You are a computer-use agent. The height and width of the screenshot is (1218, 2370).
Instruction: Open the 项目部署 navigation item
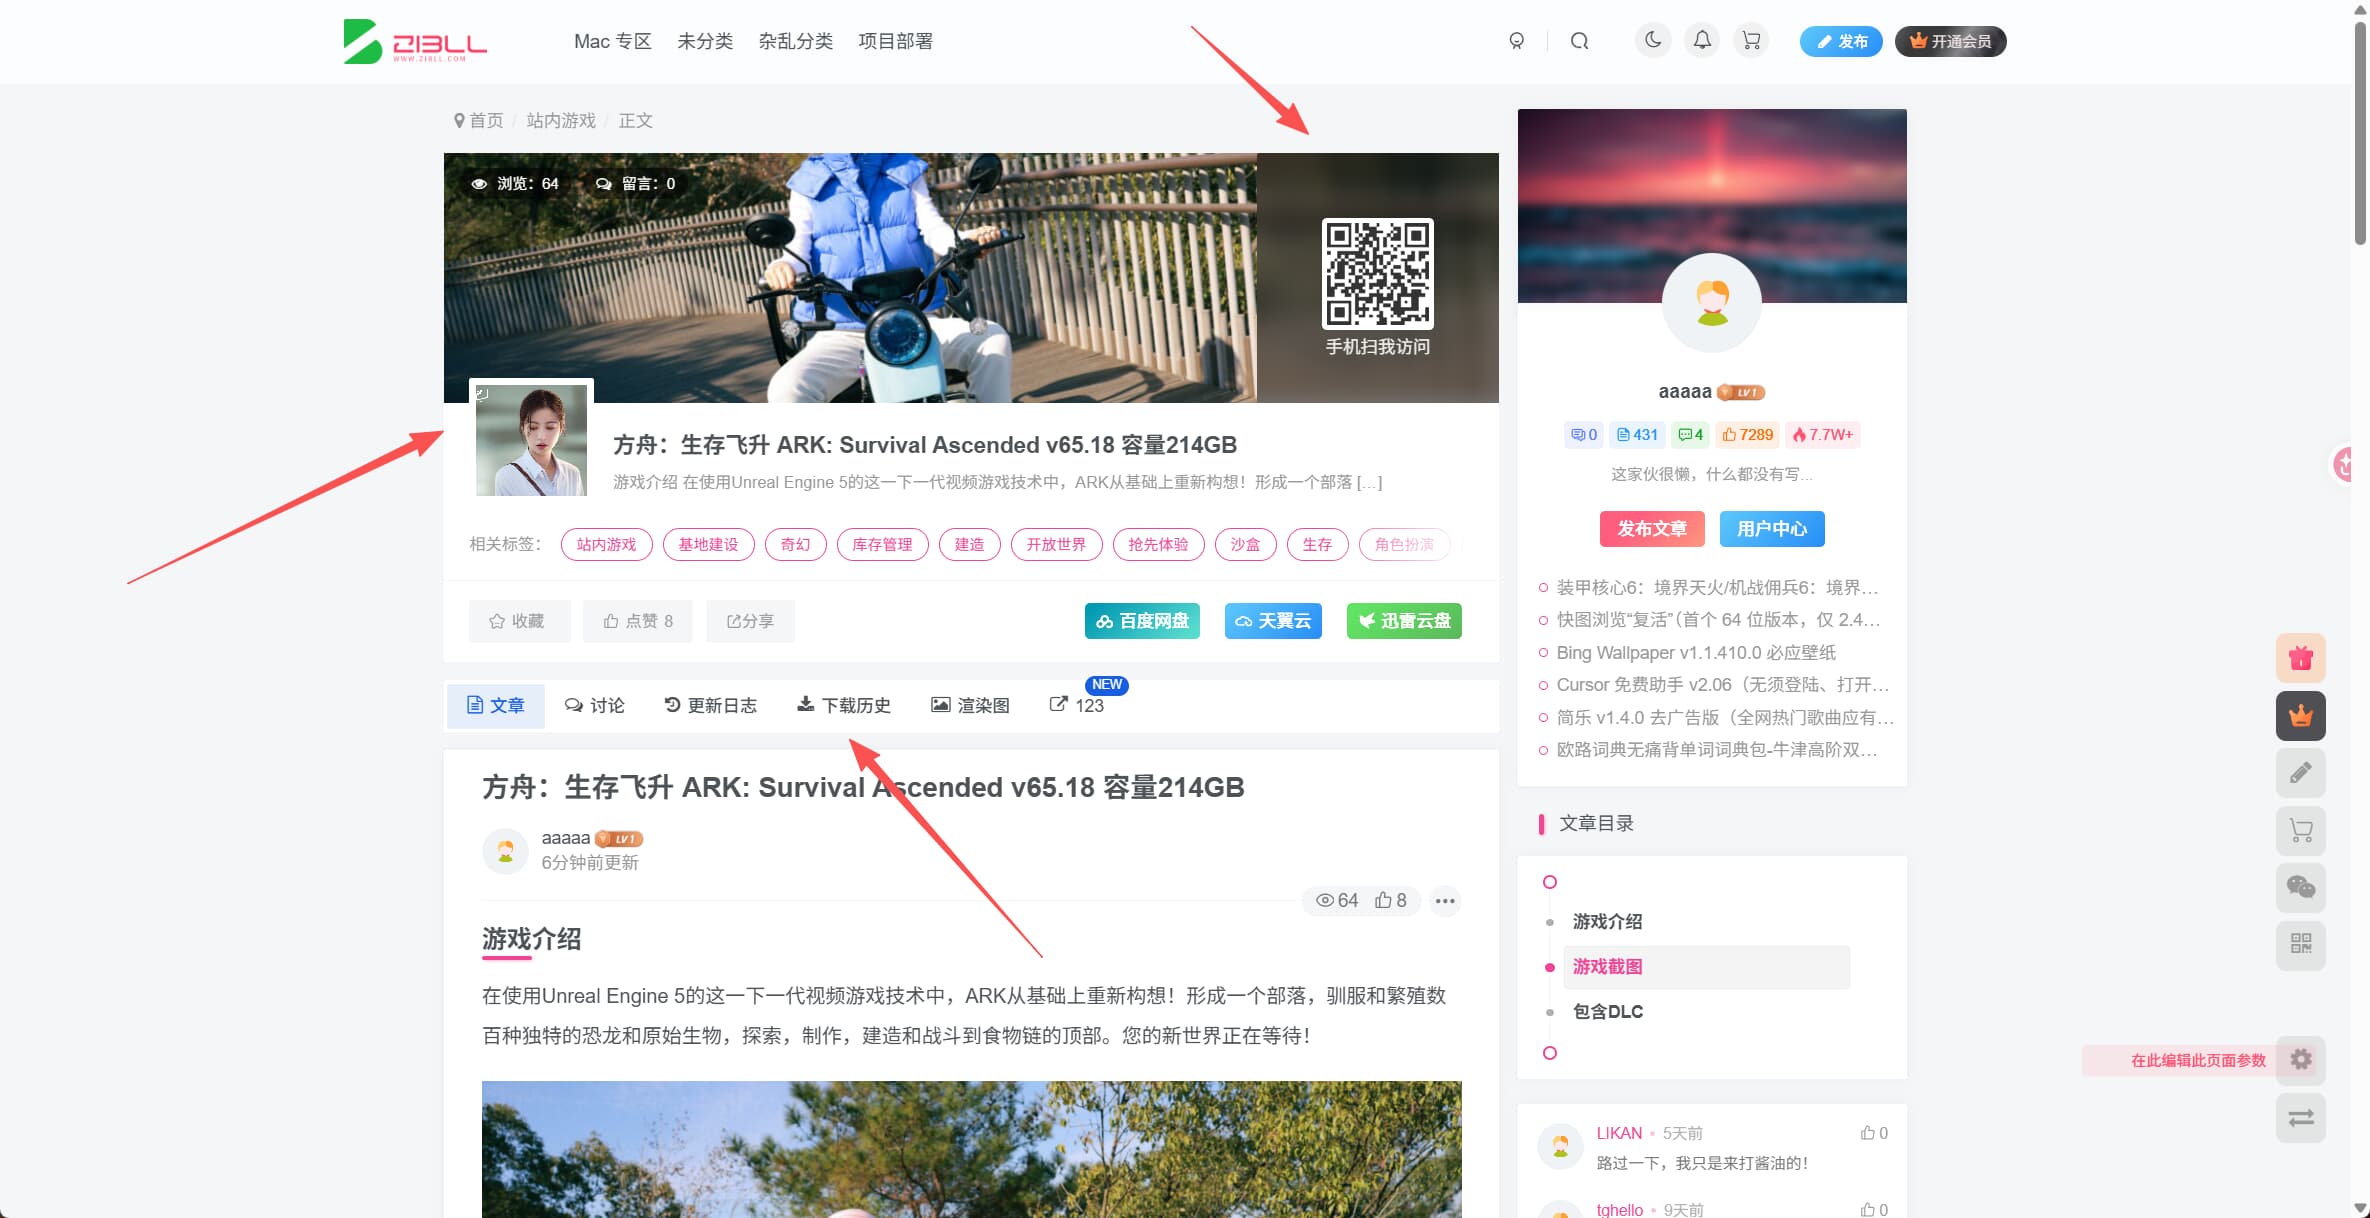point(896,41)
